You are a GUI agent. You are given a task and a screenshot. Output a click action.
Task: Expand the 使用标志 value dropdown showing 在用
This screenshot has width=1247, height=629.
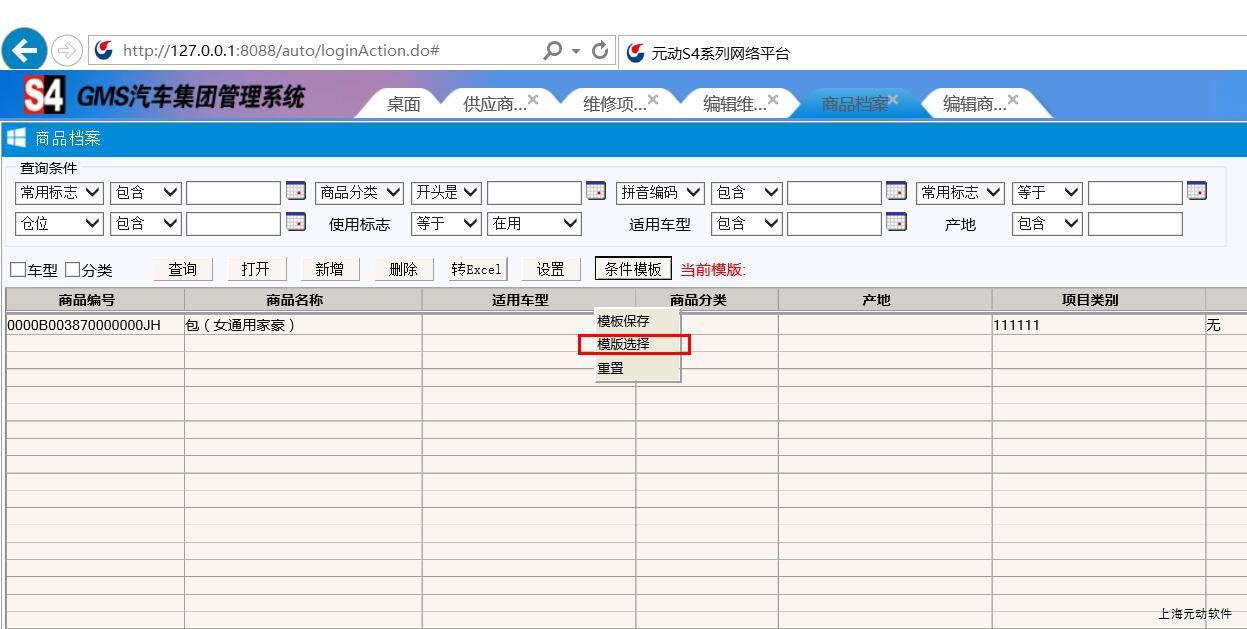tap(534, 224)
